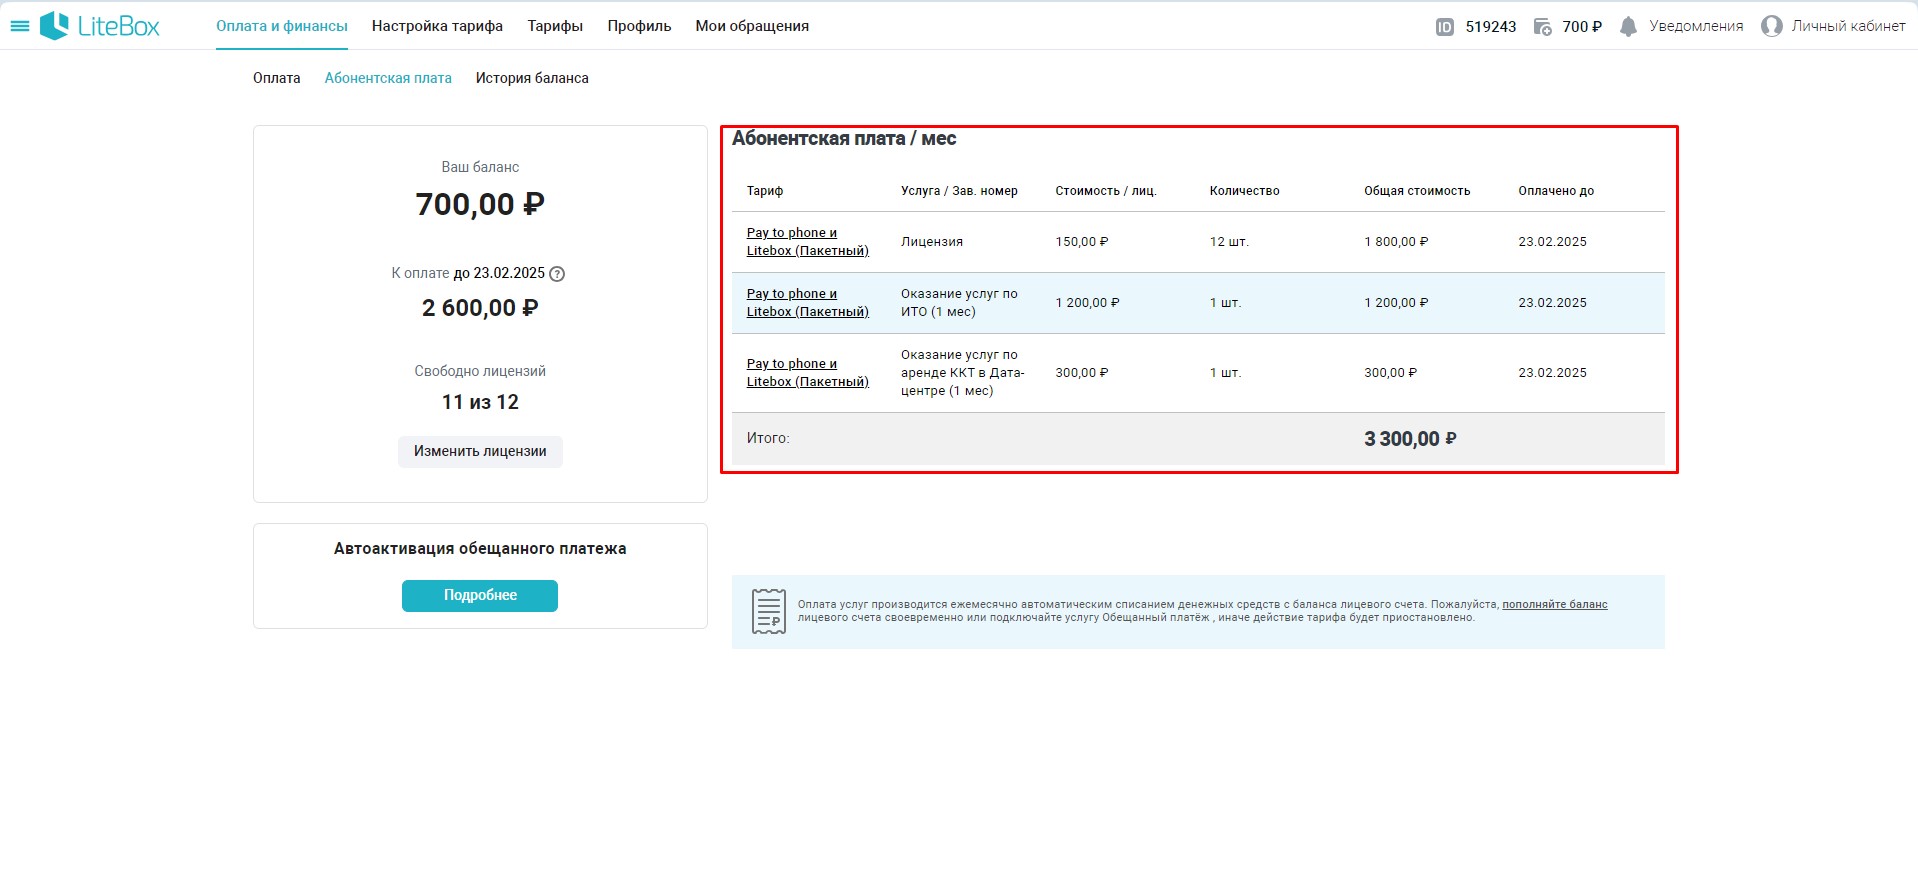Click free licenses value 11 из 12
Viewport: 1918px width, 881px height.
480,402
